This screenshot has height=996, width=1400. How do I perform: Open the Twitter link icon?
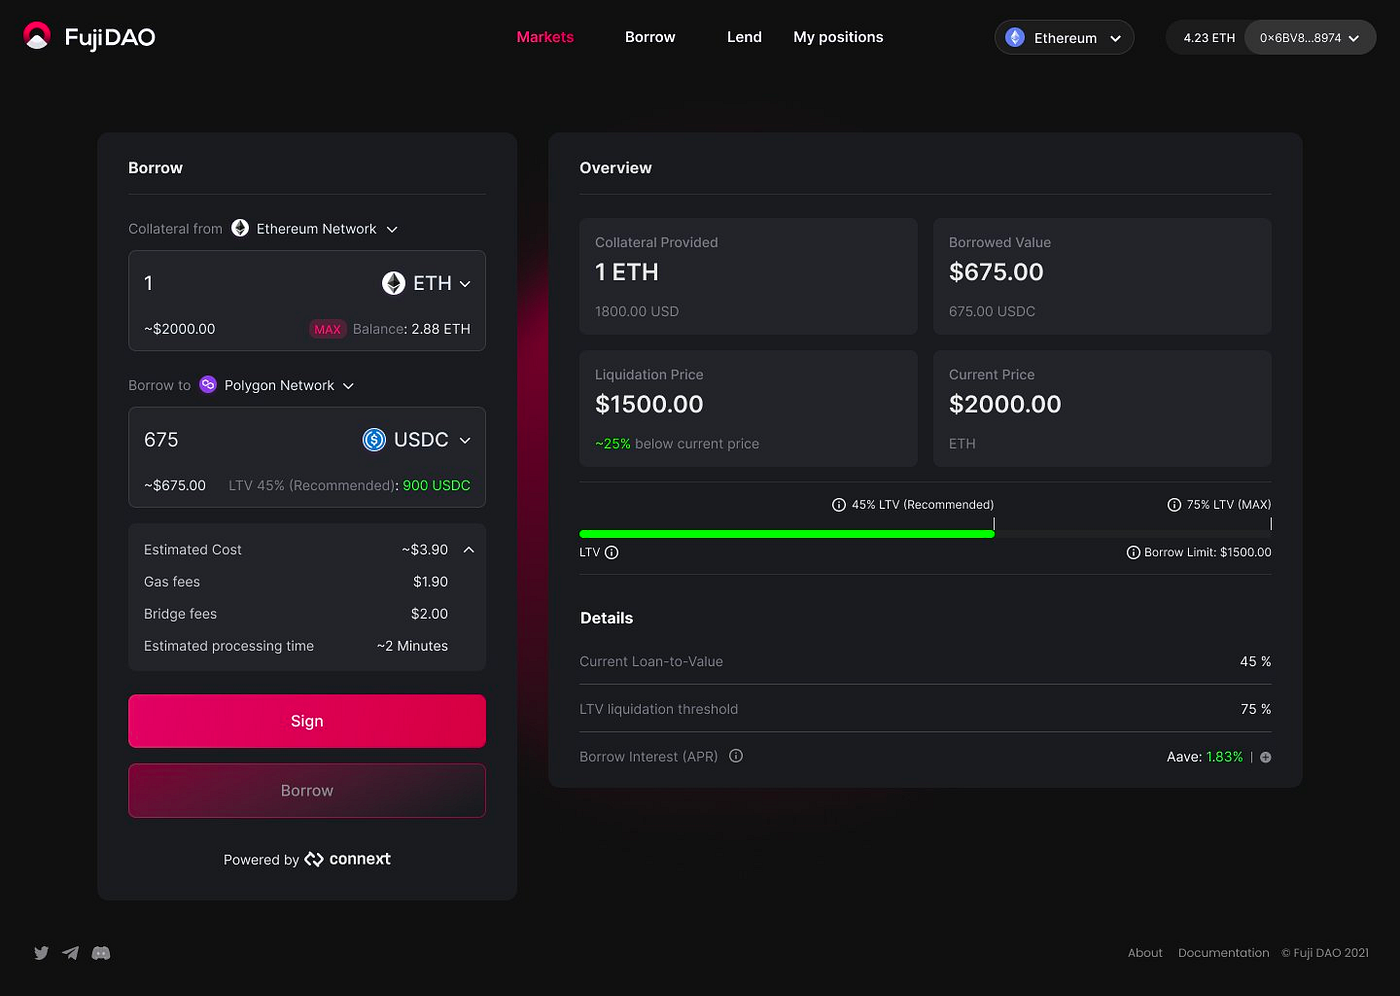pyautogui.click(x=41, y=953)
